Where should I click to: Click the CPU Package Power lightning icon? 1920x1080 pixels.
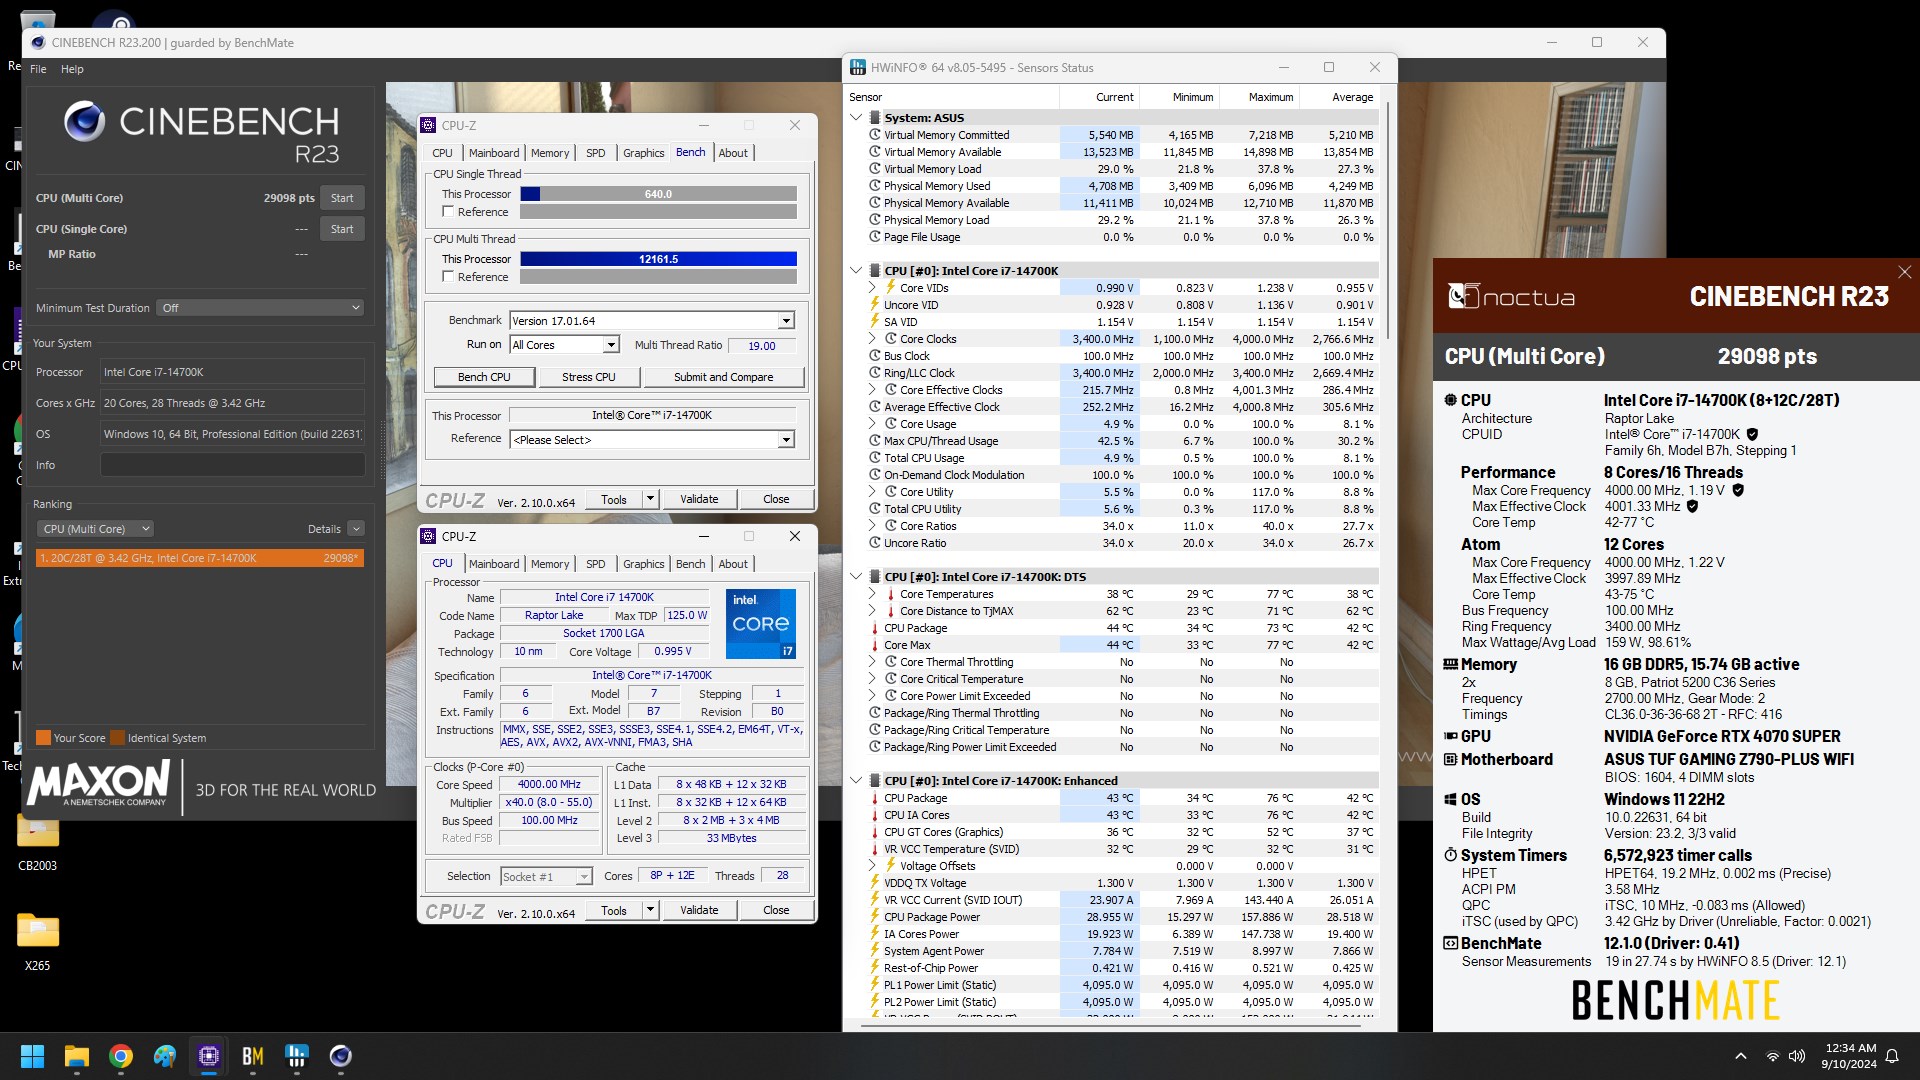[875, 917]
